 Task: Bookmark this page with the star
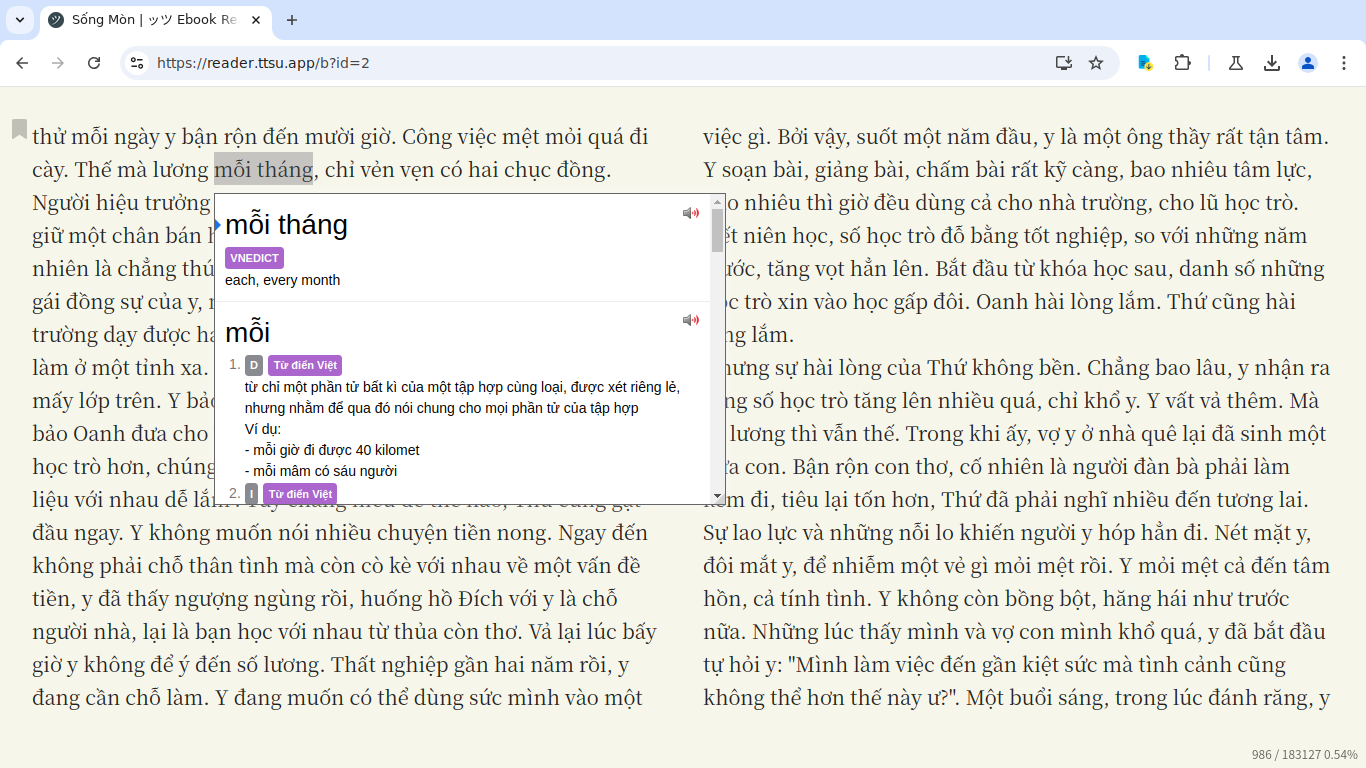(1096, 63)
